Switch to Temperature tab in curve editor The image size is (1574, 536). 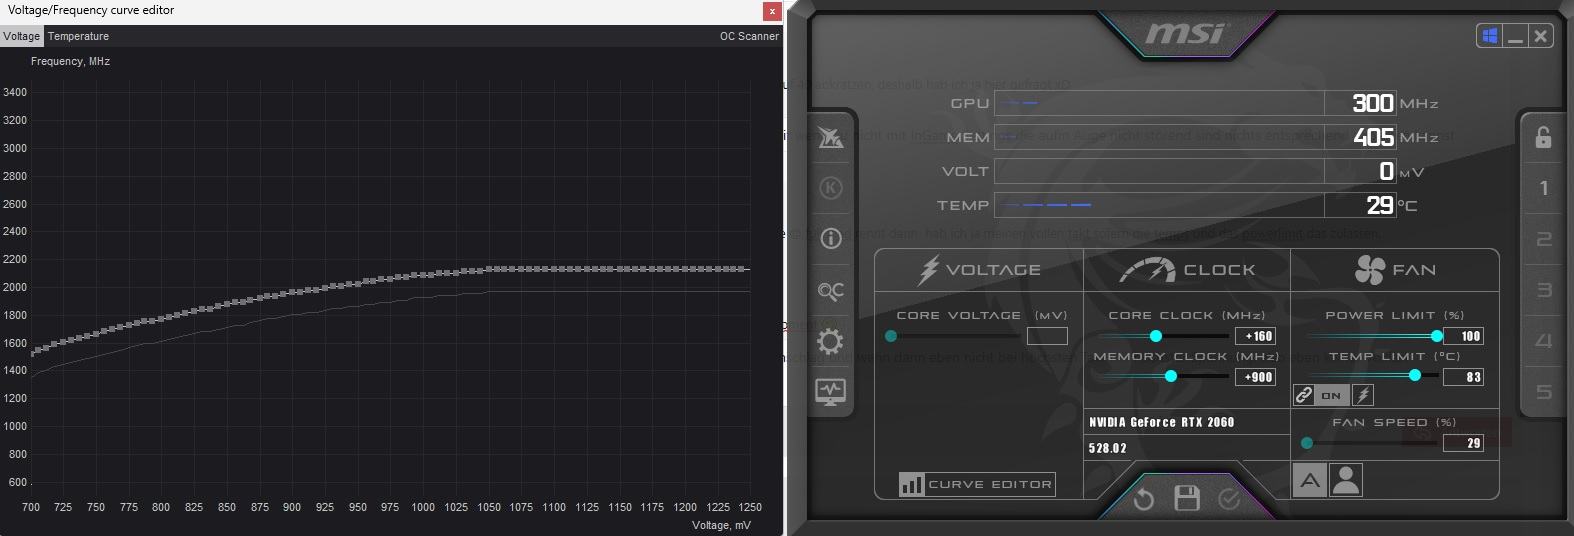pos(78,36)
